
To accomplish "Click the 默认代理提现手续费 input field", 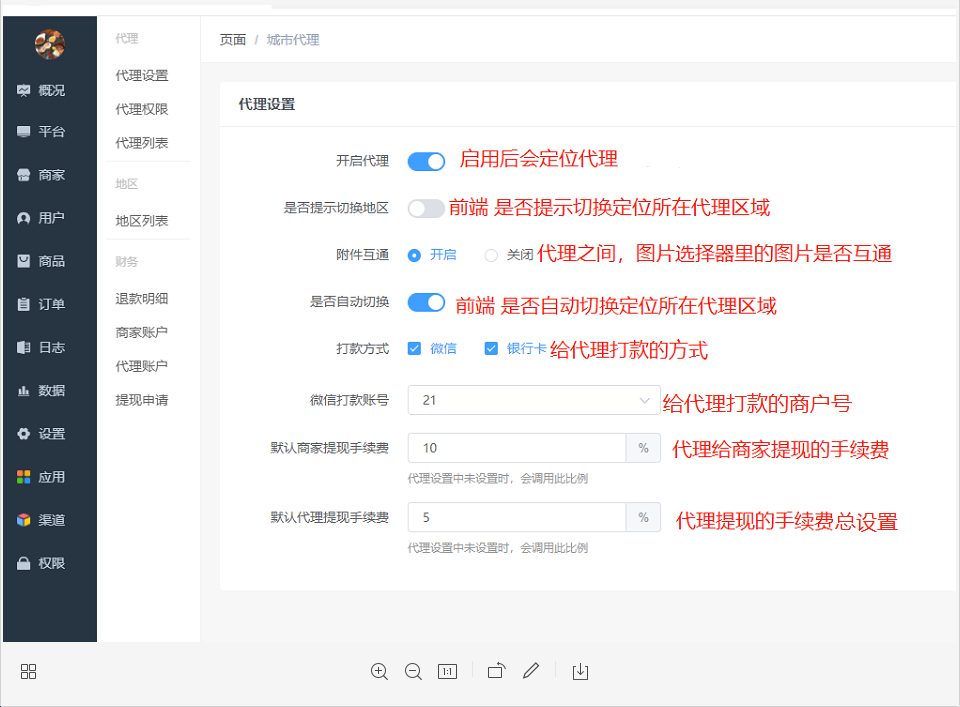I will 517,518.
